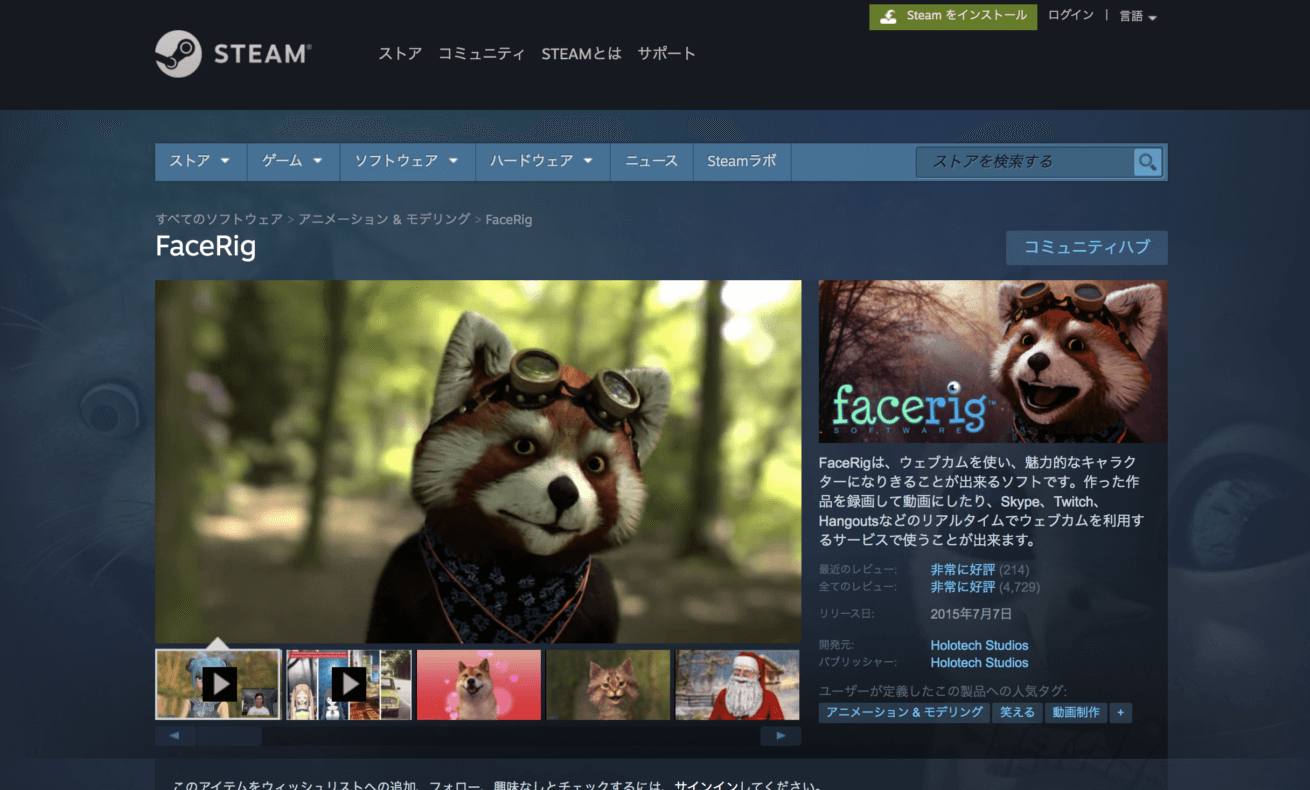Click the FaceRig breadcrumb link
Image resolution: width=1310 pixels, height=790 pixels.
[509, 219]
